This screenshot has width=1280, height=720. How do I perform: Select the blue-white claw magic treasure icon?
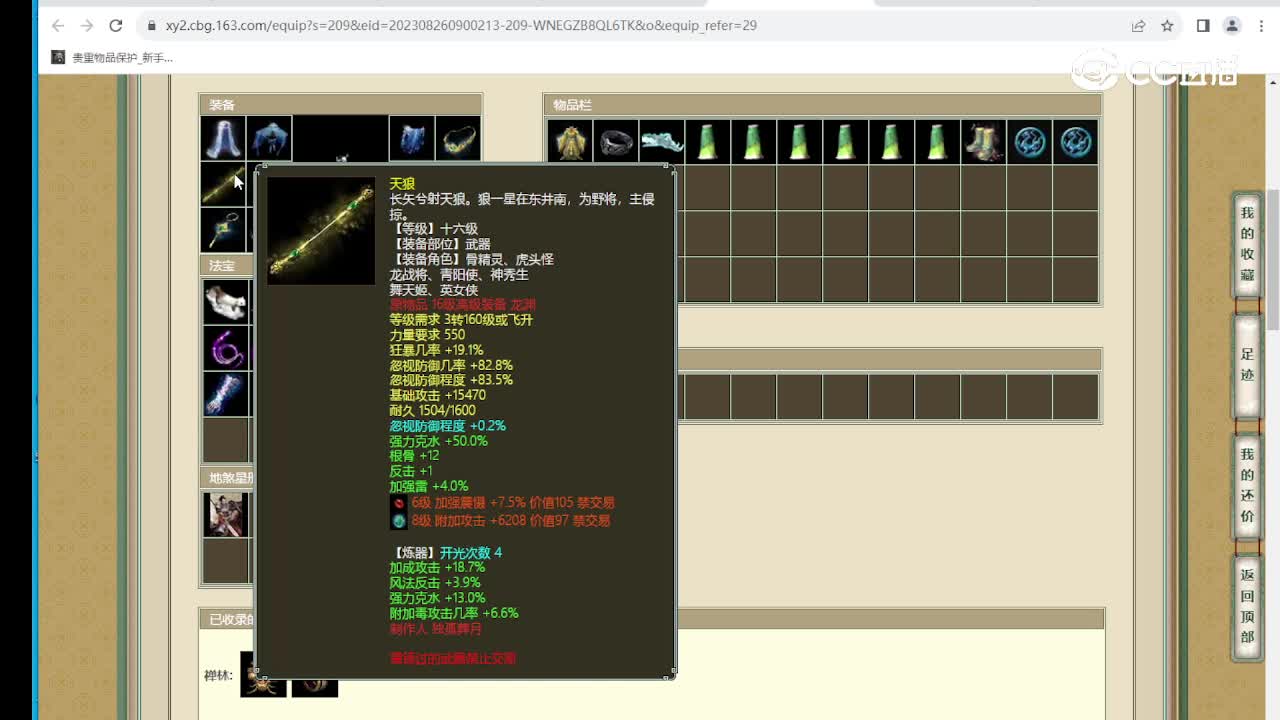pyautogui.click(x=226, y=394)
